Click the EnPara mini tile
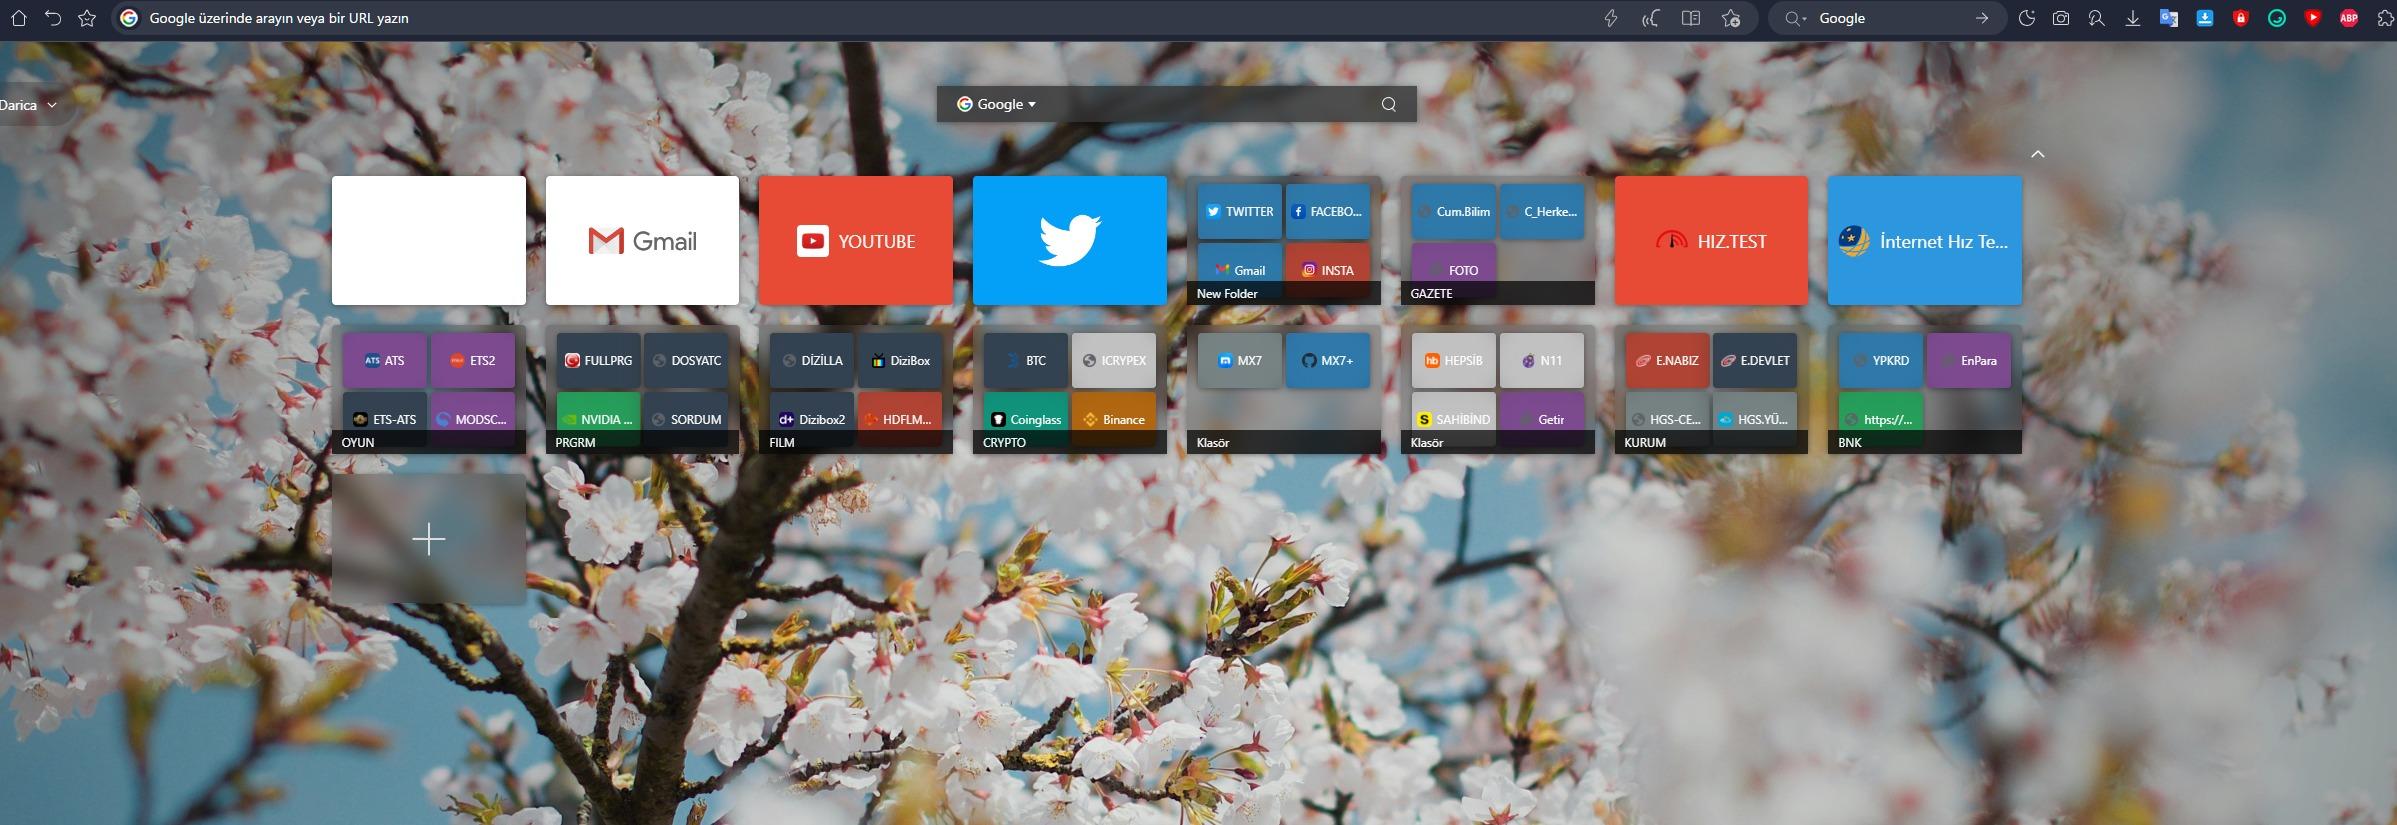Image resolution: width=2397 pixels, height=825 pixels. (x=1969, y=360)
